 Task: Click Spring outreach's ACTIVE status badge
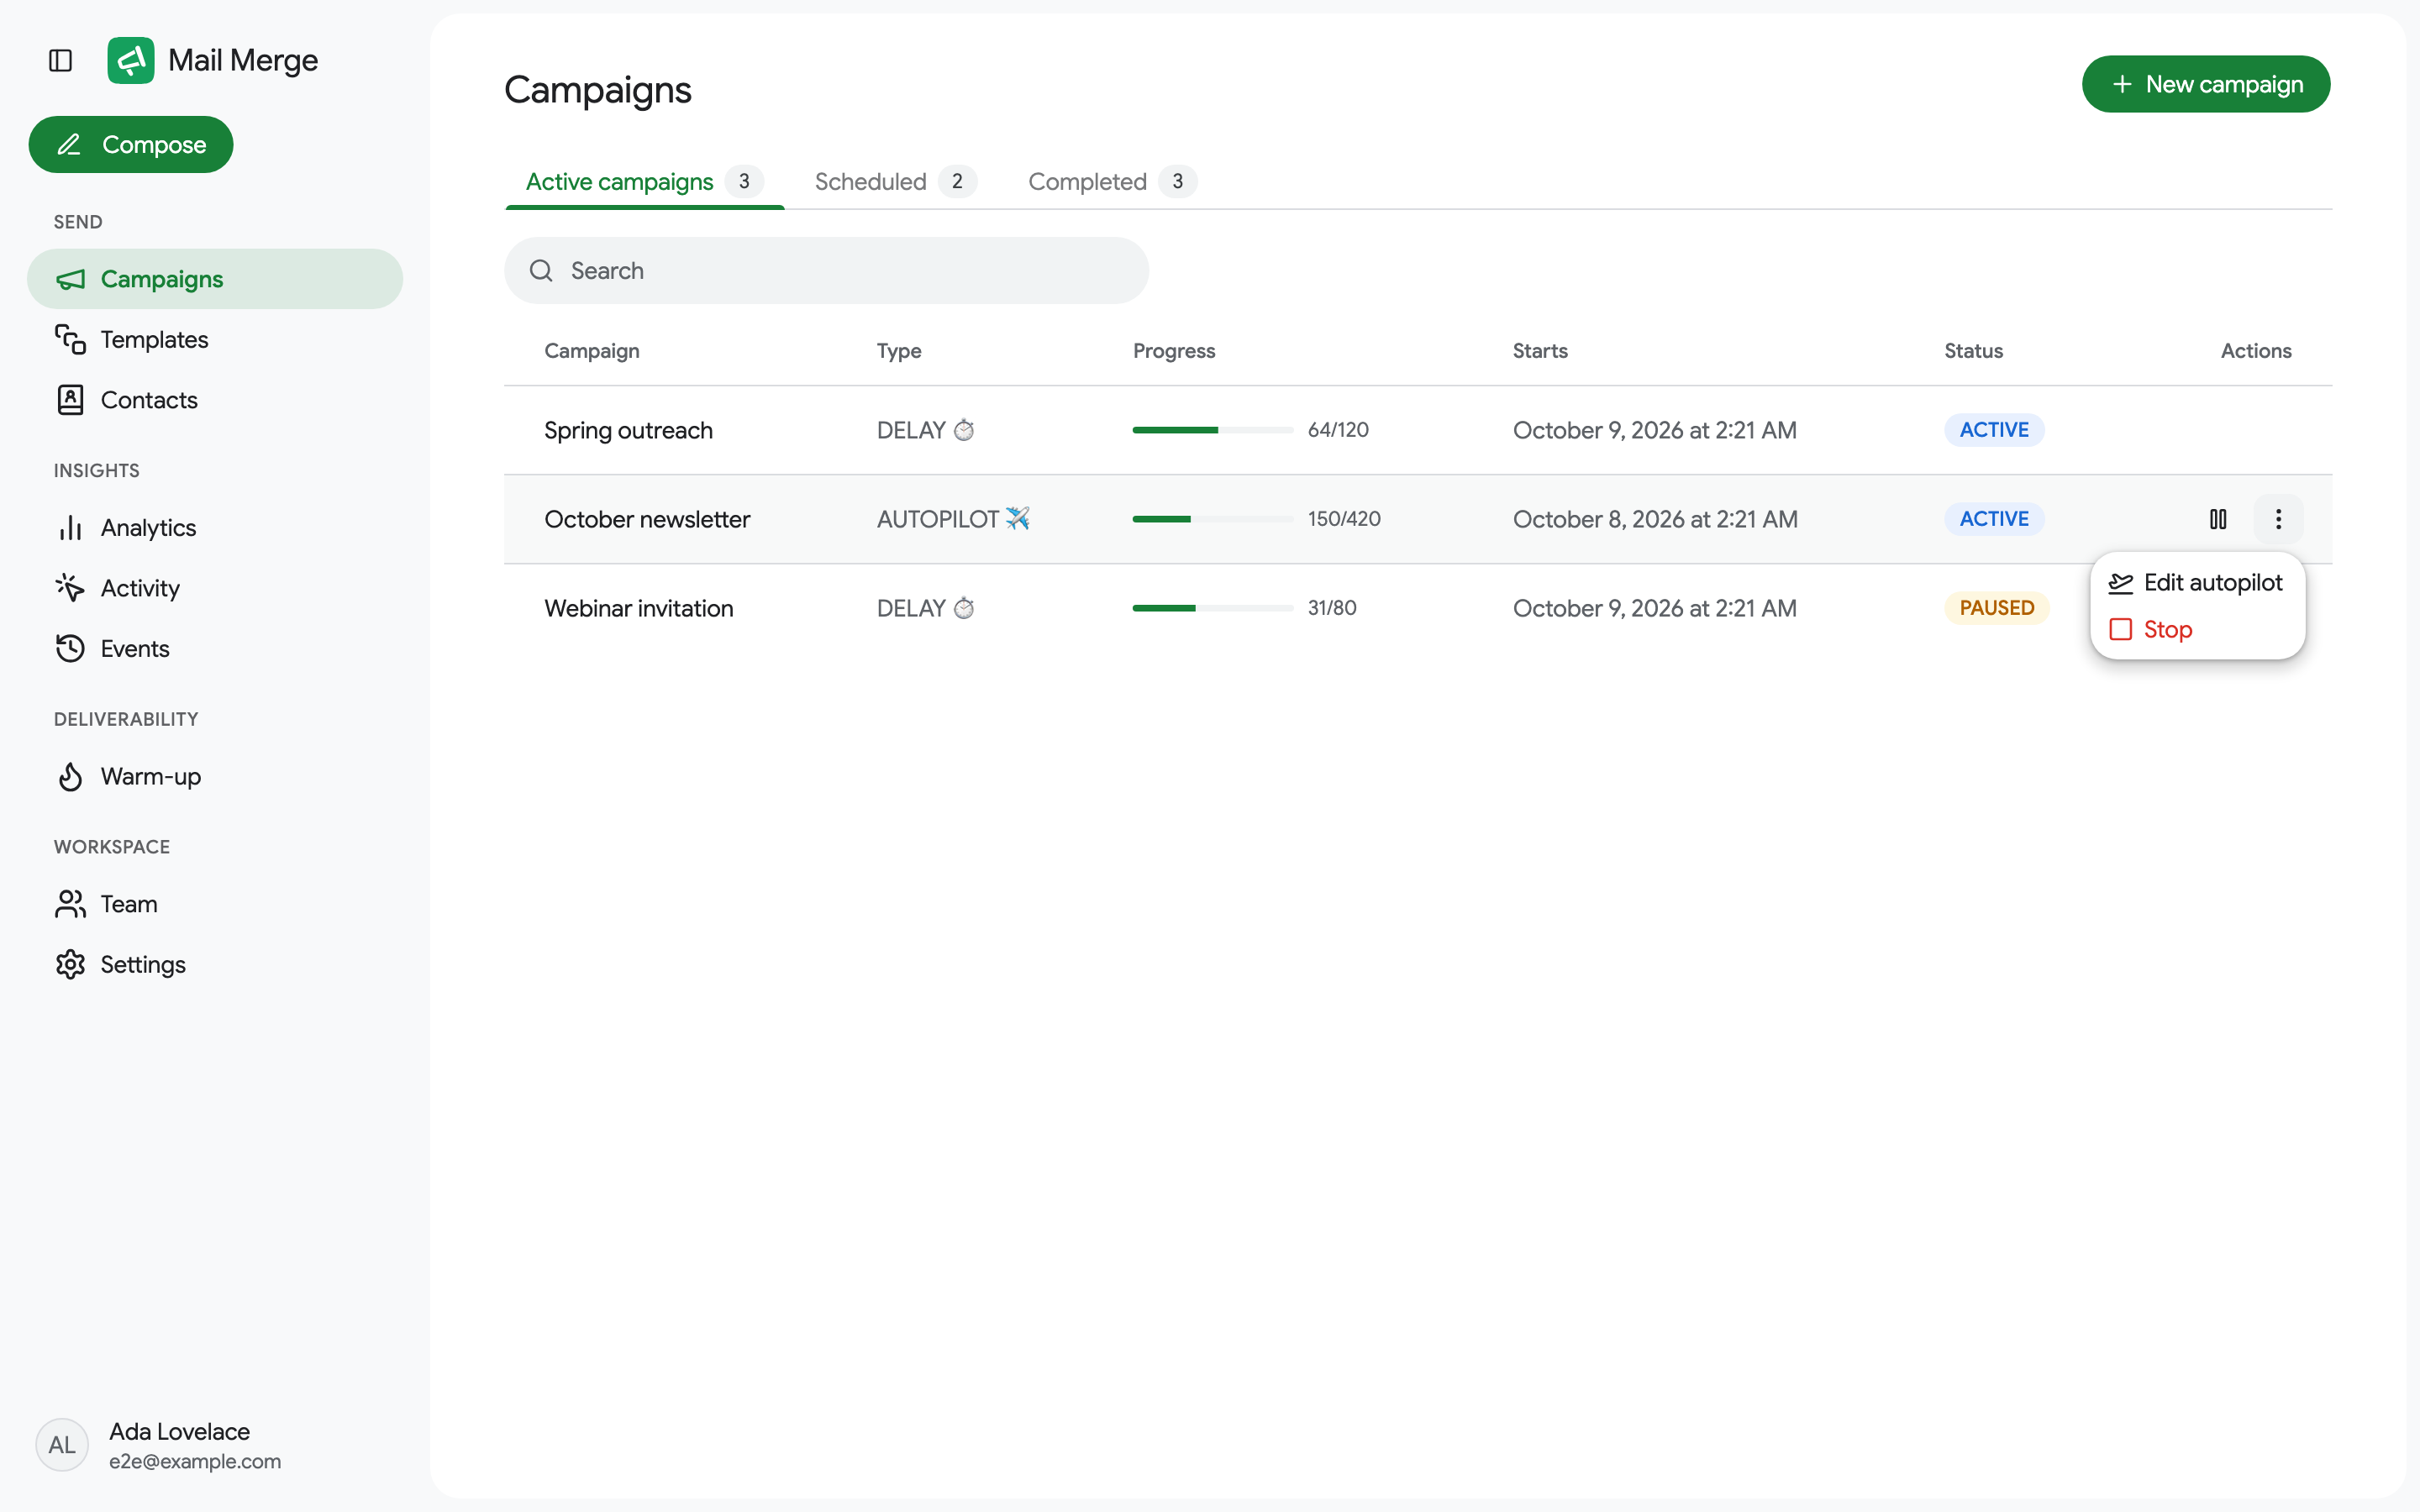(x=1994, y=430)
